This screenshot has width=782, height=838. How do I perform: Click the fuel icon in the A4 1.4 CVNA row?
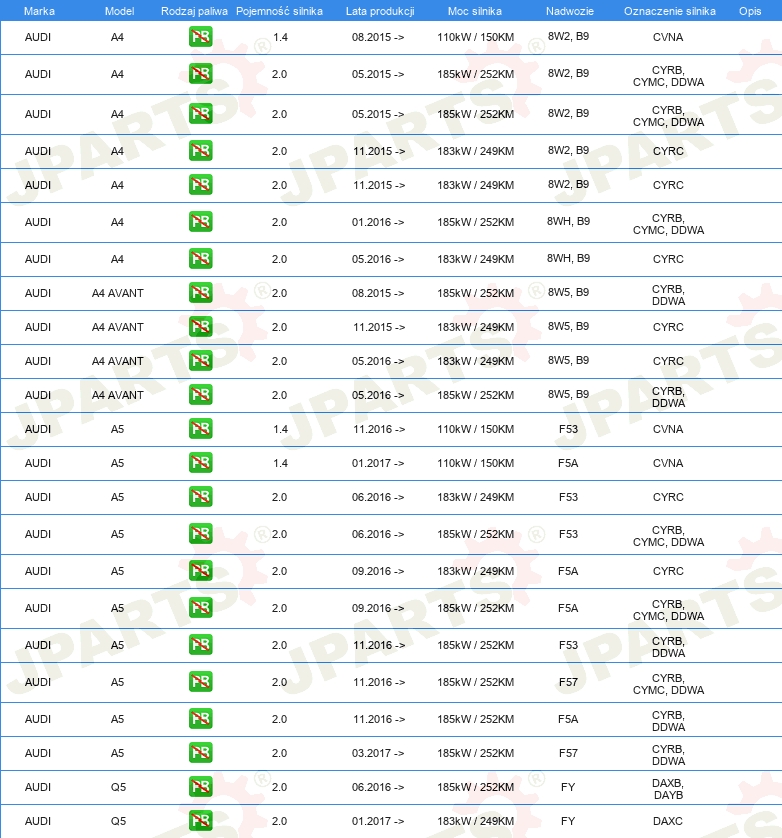(x=200, y=37)
